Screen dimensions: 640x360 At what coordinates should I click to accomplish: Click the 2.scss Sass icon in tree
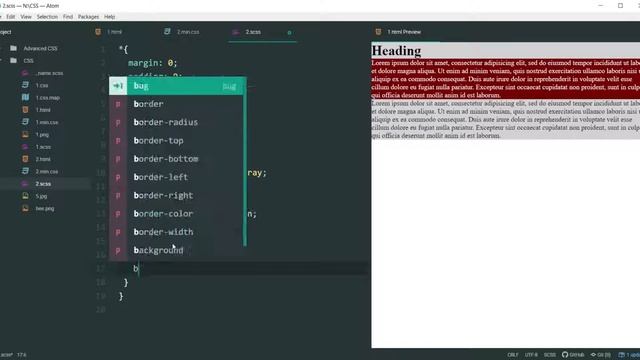25,184
